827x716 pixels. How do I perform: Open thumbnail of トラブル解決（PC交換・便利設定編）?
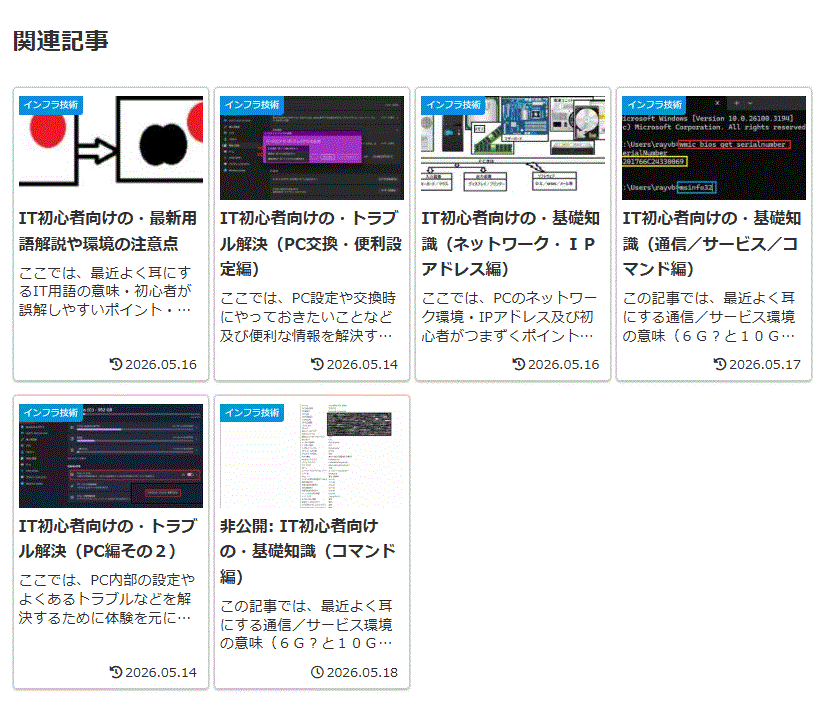(312, 148)
